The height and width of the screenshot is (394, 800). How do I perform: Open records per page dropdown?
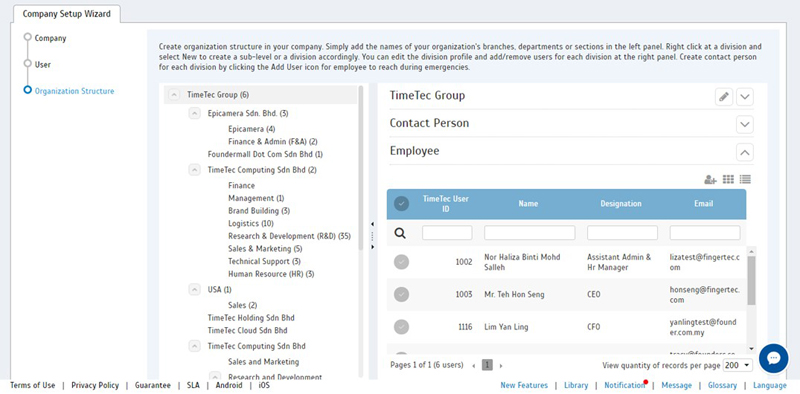738,365
